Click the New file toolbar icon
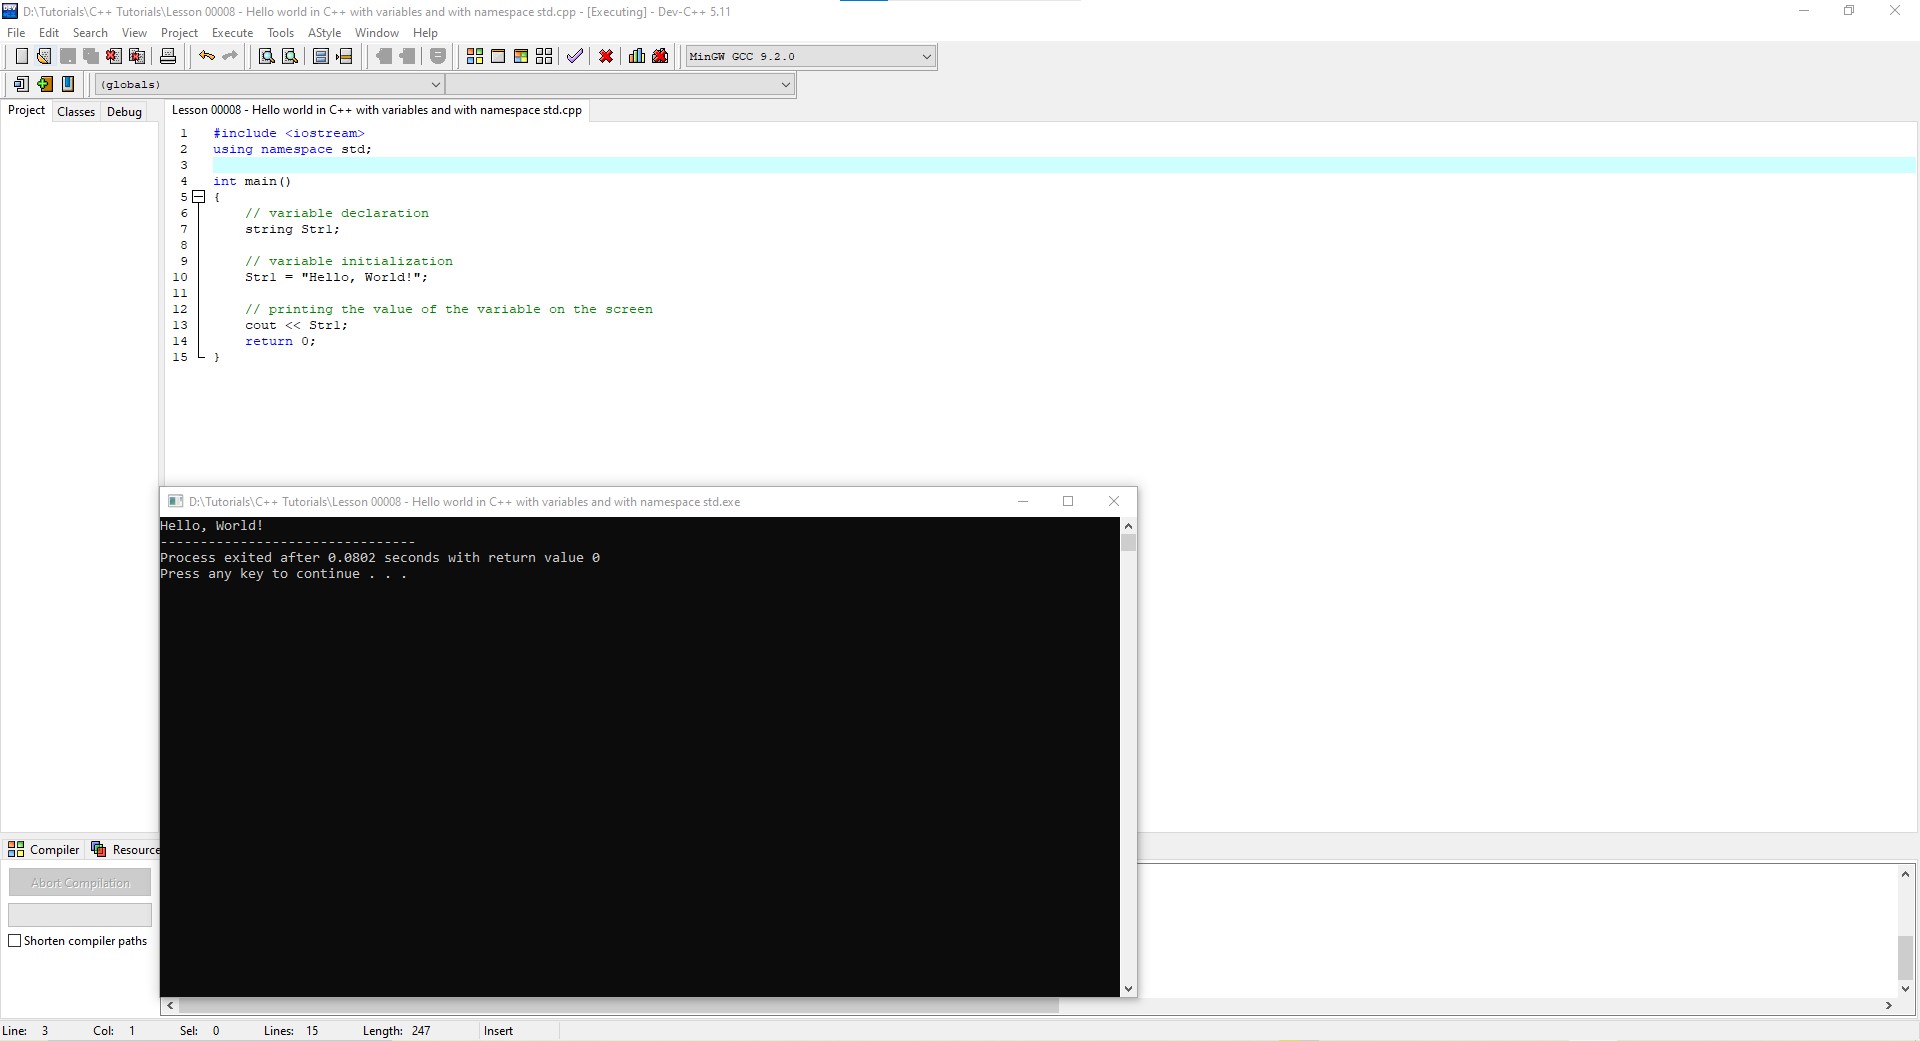Image resolution: width=1920 pixels, height=1041 pixels. [21, 56]
